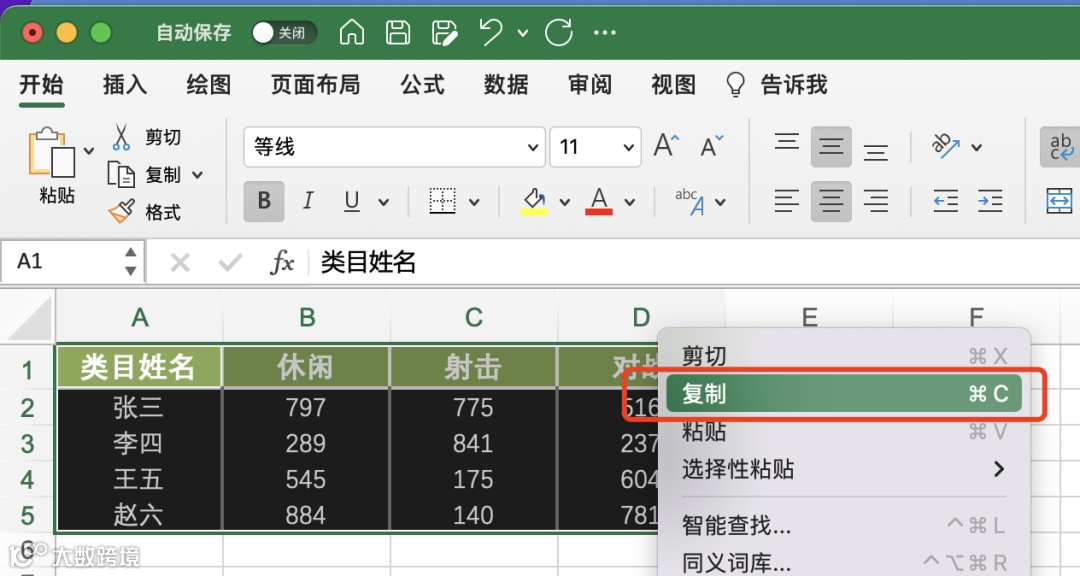The width and height of the screenshot is (1080, 576).
Task: Redo with the circular arrow icon
Action: (x=559, y=32)
